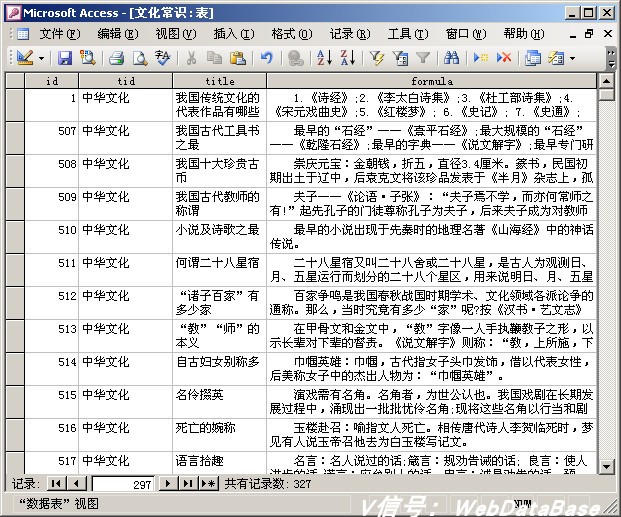621x517 pixels.
Task: Open the 记录(R) menu
Action: click(350, 34)
